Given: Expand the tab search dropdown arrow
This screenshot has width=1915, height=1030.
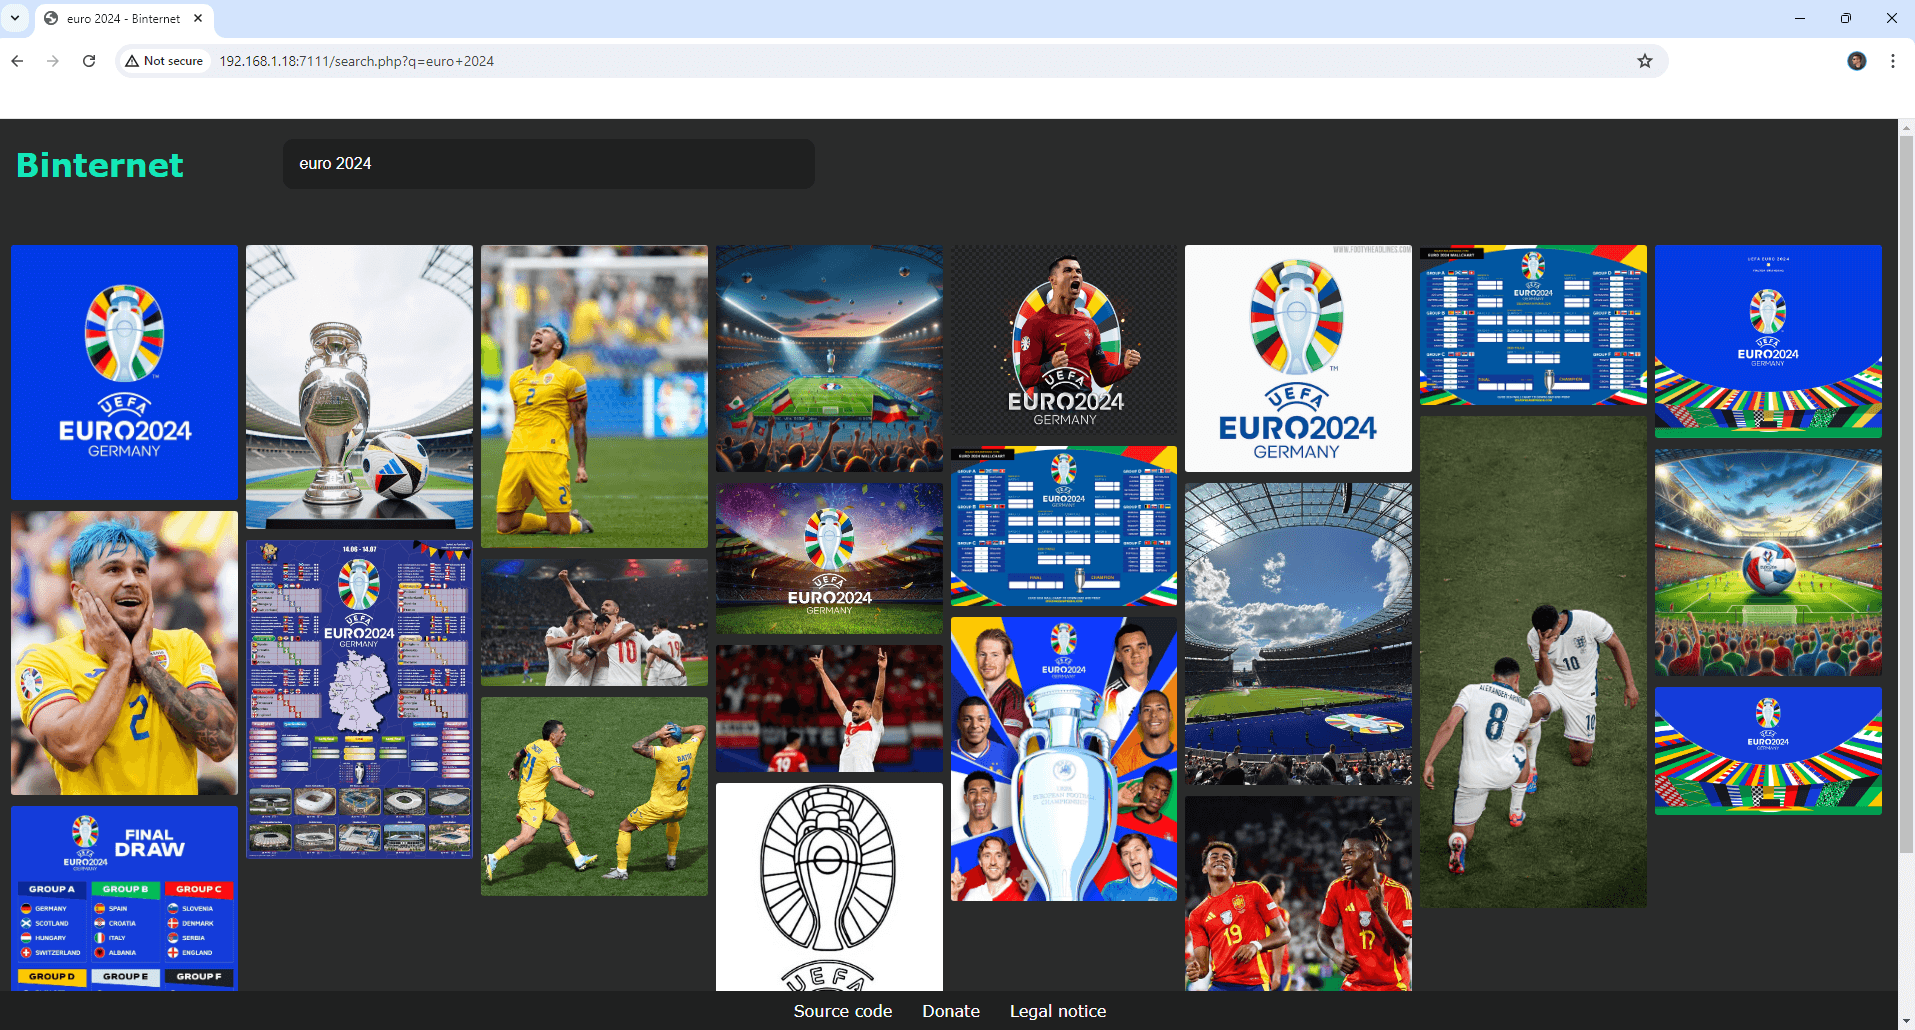Looking at the screenshot, I should (15, 18).
